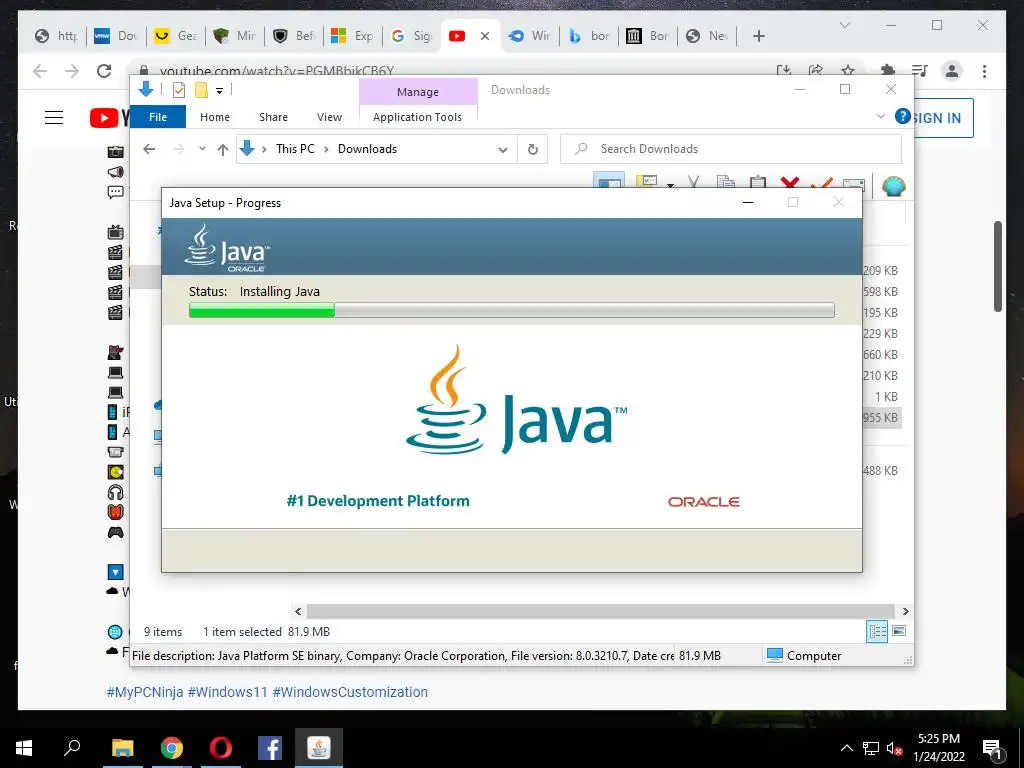Select the Manage contextual tab

[x=418, y=92]
